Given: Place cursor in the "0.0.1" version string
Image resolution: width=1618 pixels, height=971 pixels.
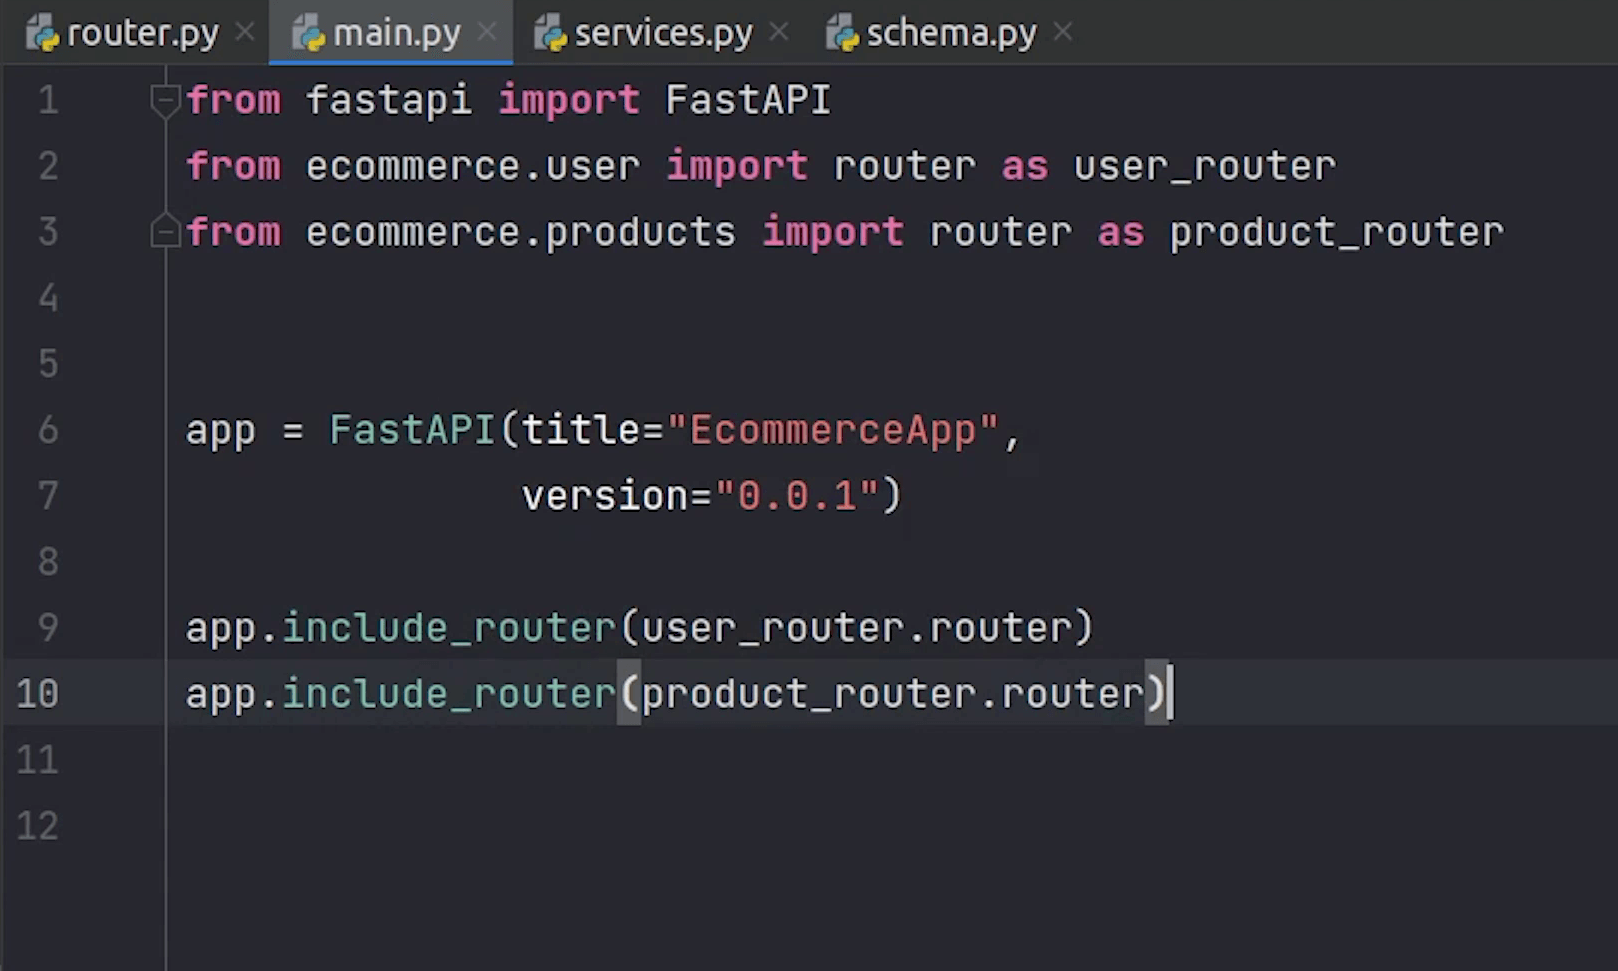Looking at the screenshot, I should (796, 496).
